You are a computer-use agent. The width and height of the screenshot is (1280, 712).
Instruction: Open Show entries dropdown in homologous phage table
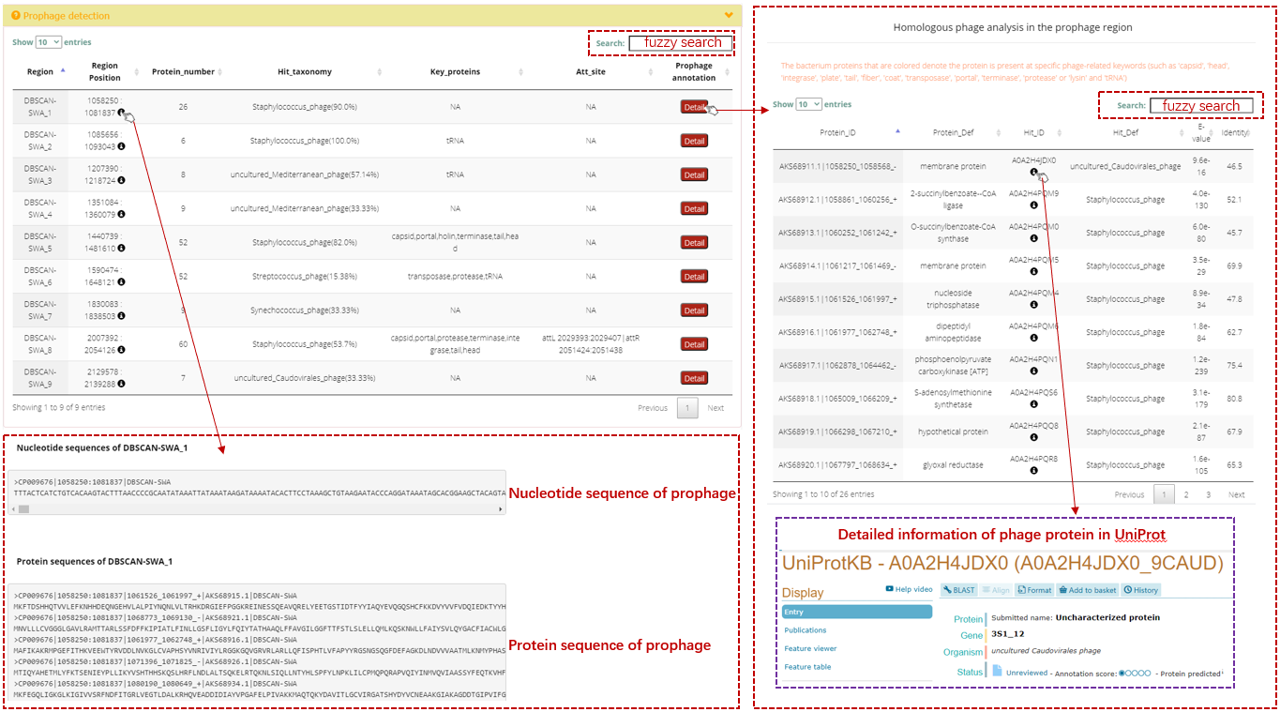click(x=808, y=104)
